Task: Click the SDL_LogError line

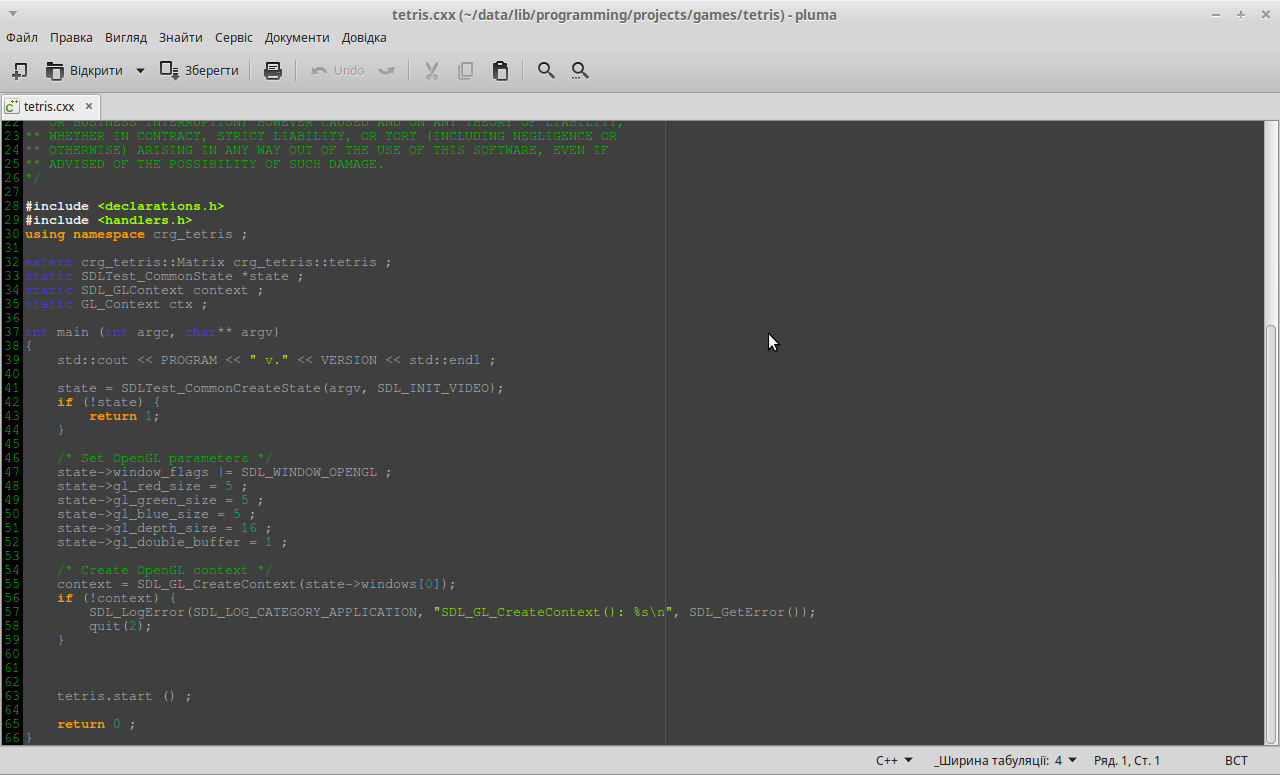Action: coord(452,612)
